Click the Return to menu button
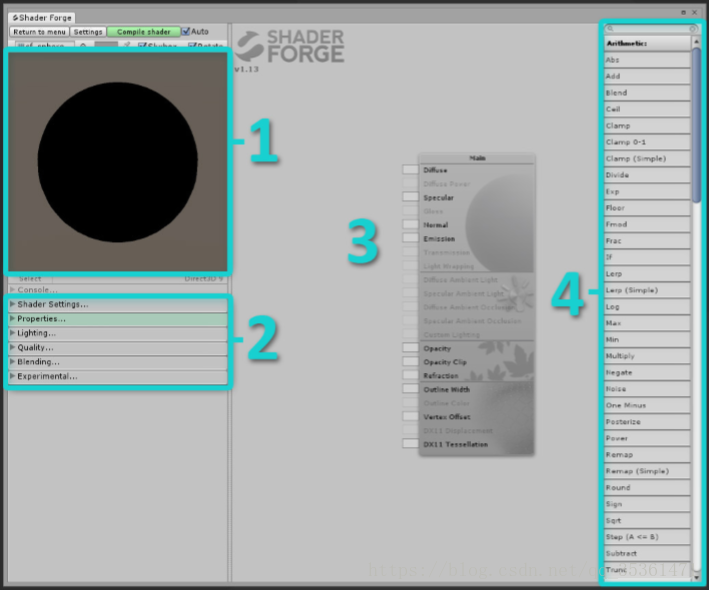Image resolution: width=709 pixels, height=590 pixels. click(39, 32)
